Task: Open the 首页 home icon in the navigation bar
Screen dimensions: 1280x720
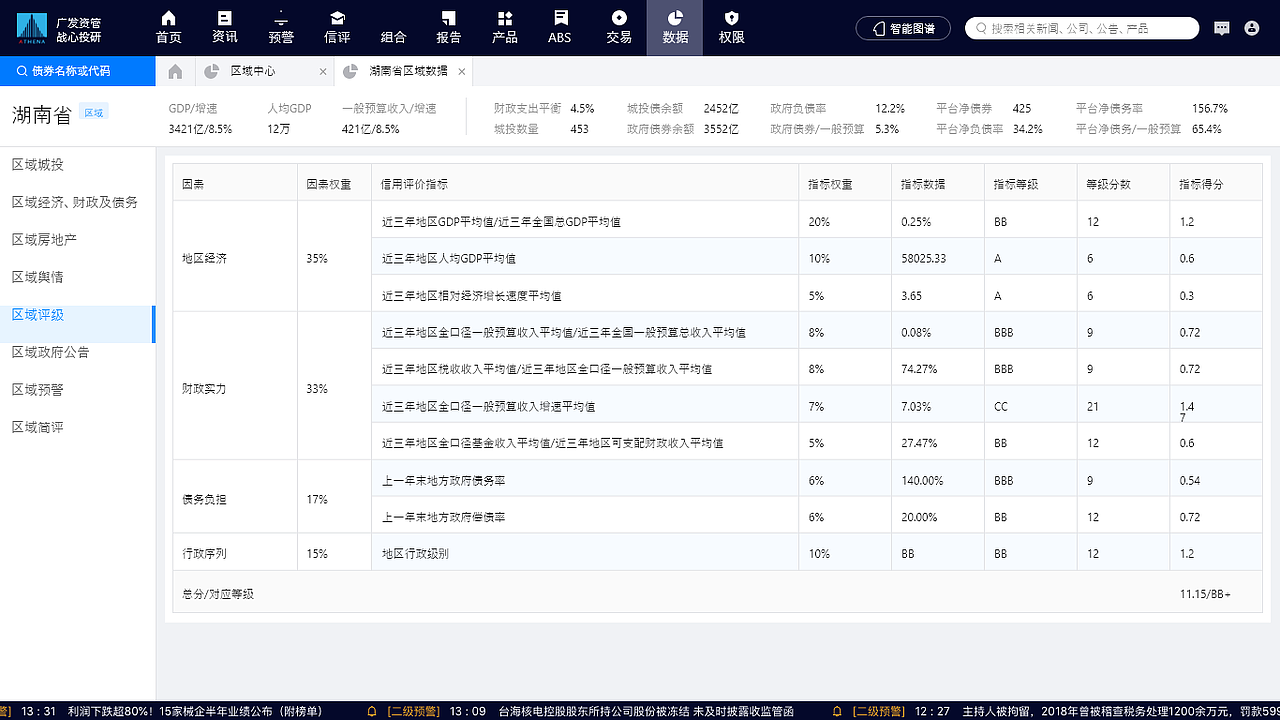Action: (168, 28)
